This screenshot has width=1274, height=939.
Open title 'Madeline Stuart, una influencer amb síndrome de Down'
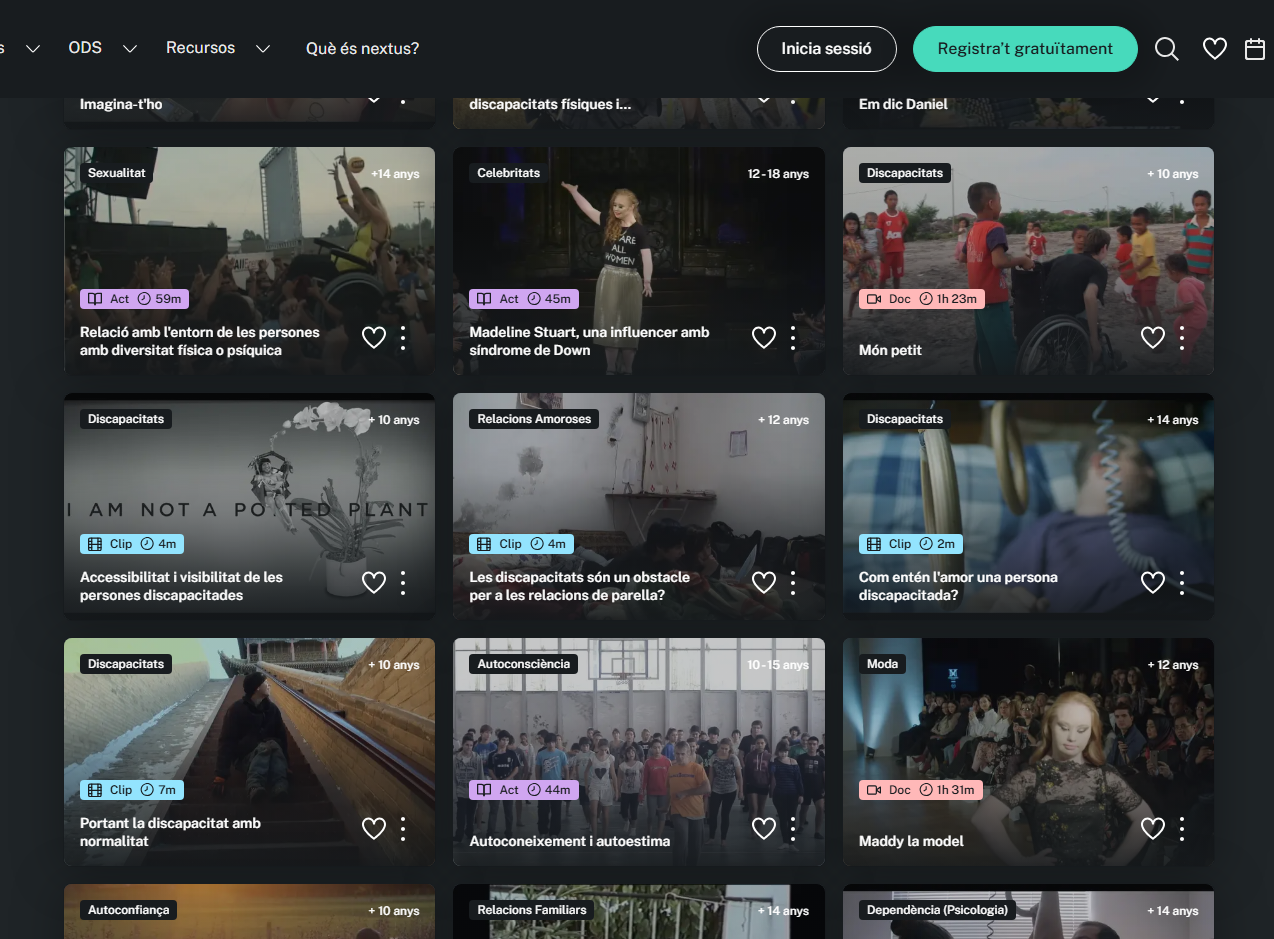pos(589,341)
